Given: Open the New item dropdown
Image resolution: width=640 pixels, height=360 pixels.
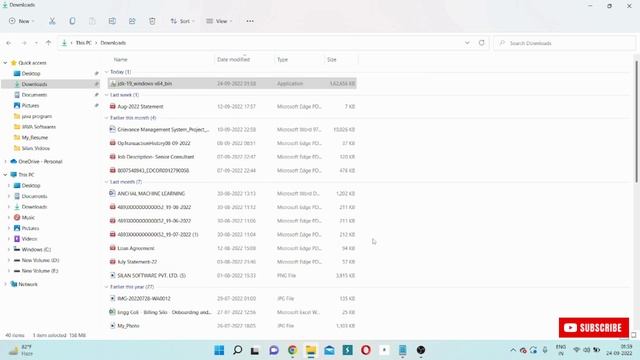Looking at the screenshot, I should coord(22,21).
